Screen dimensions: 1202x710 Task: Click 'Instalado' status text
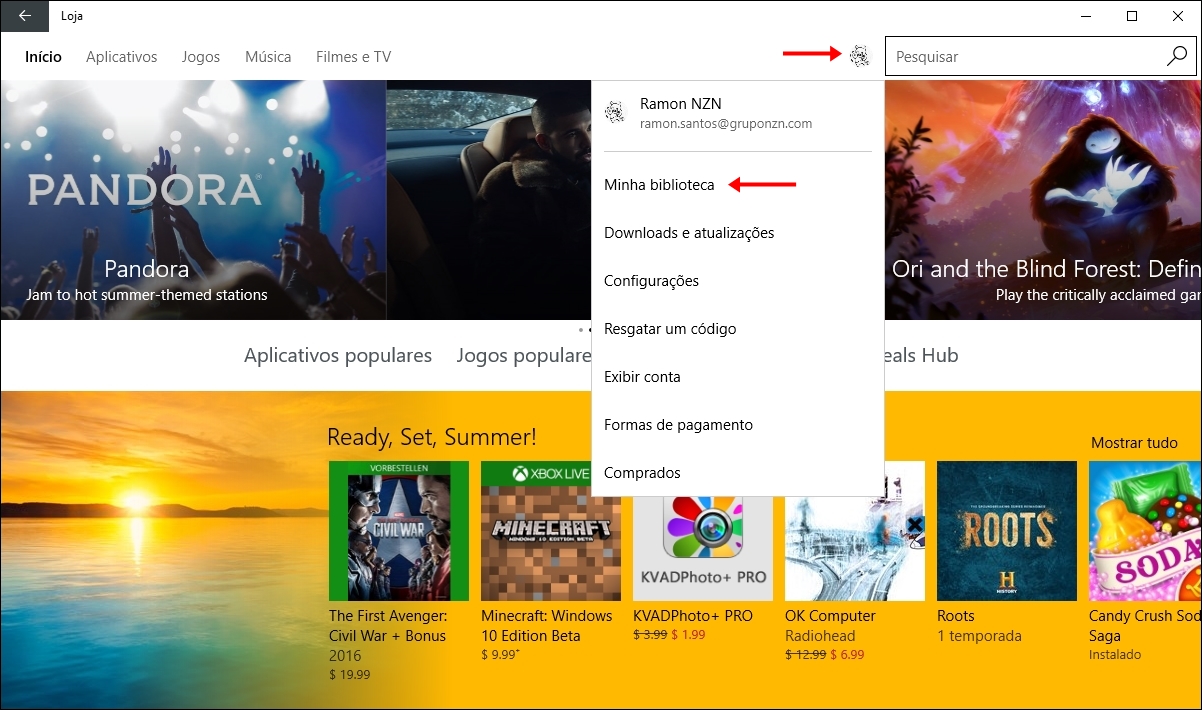[x=1115, y=655]
